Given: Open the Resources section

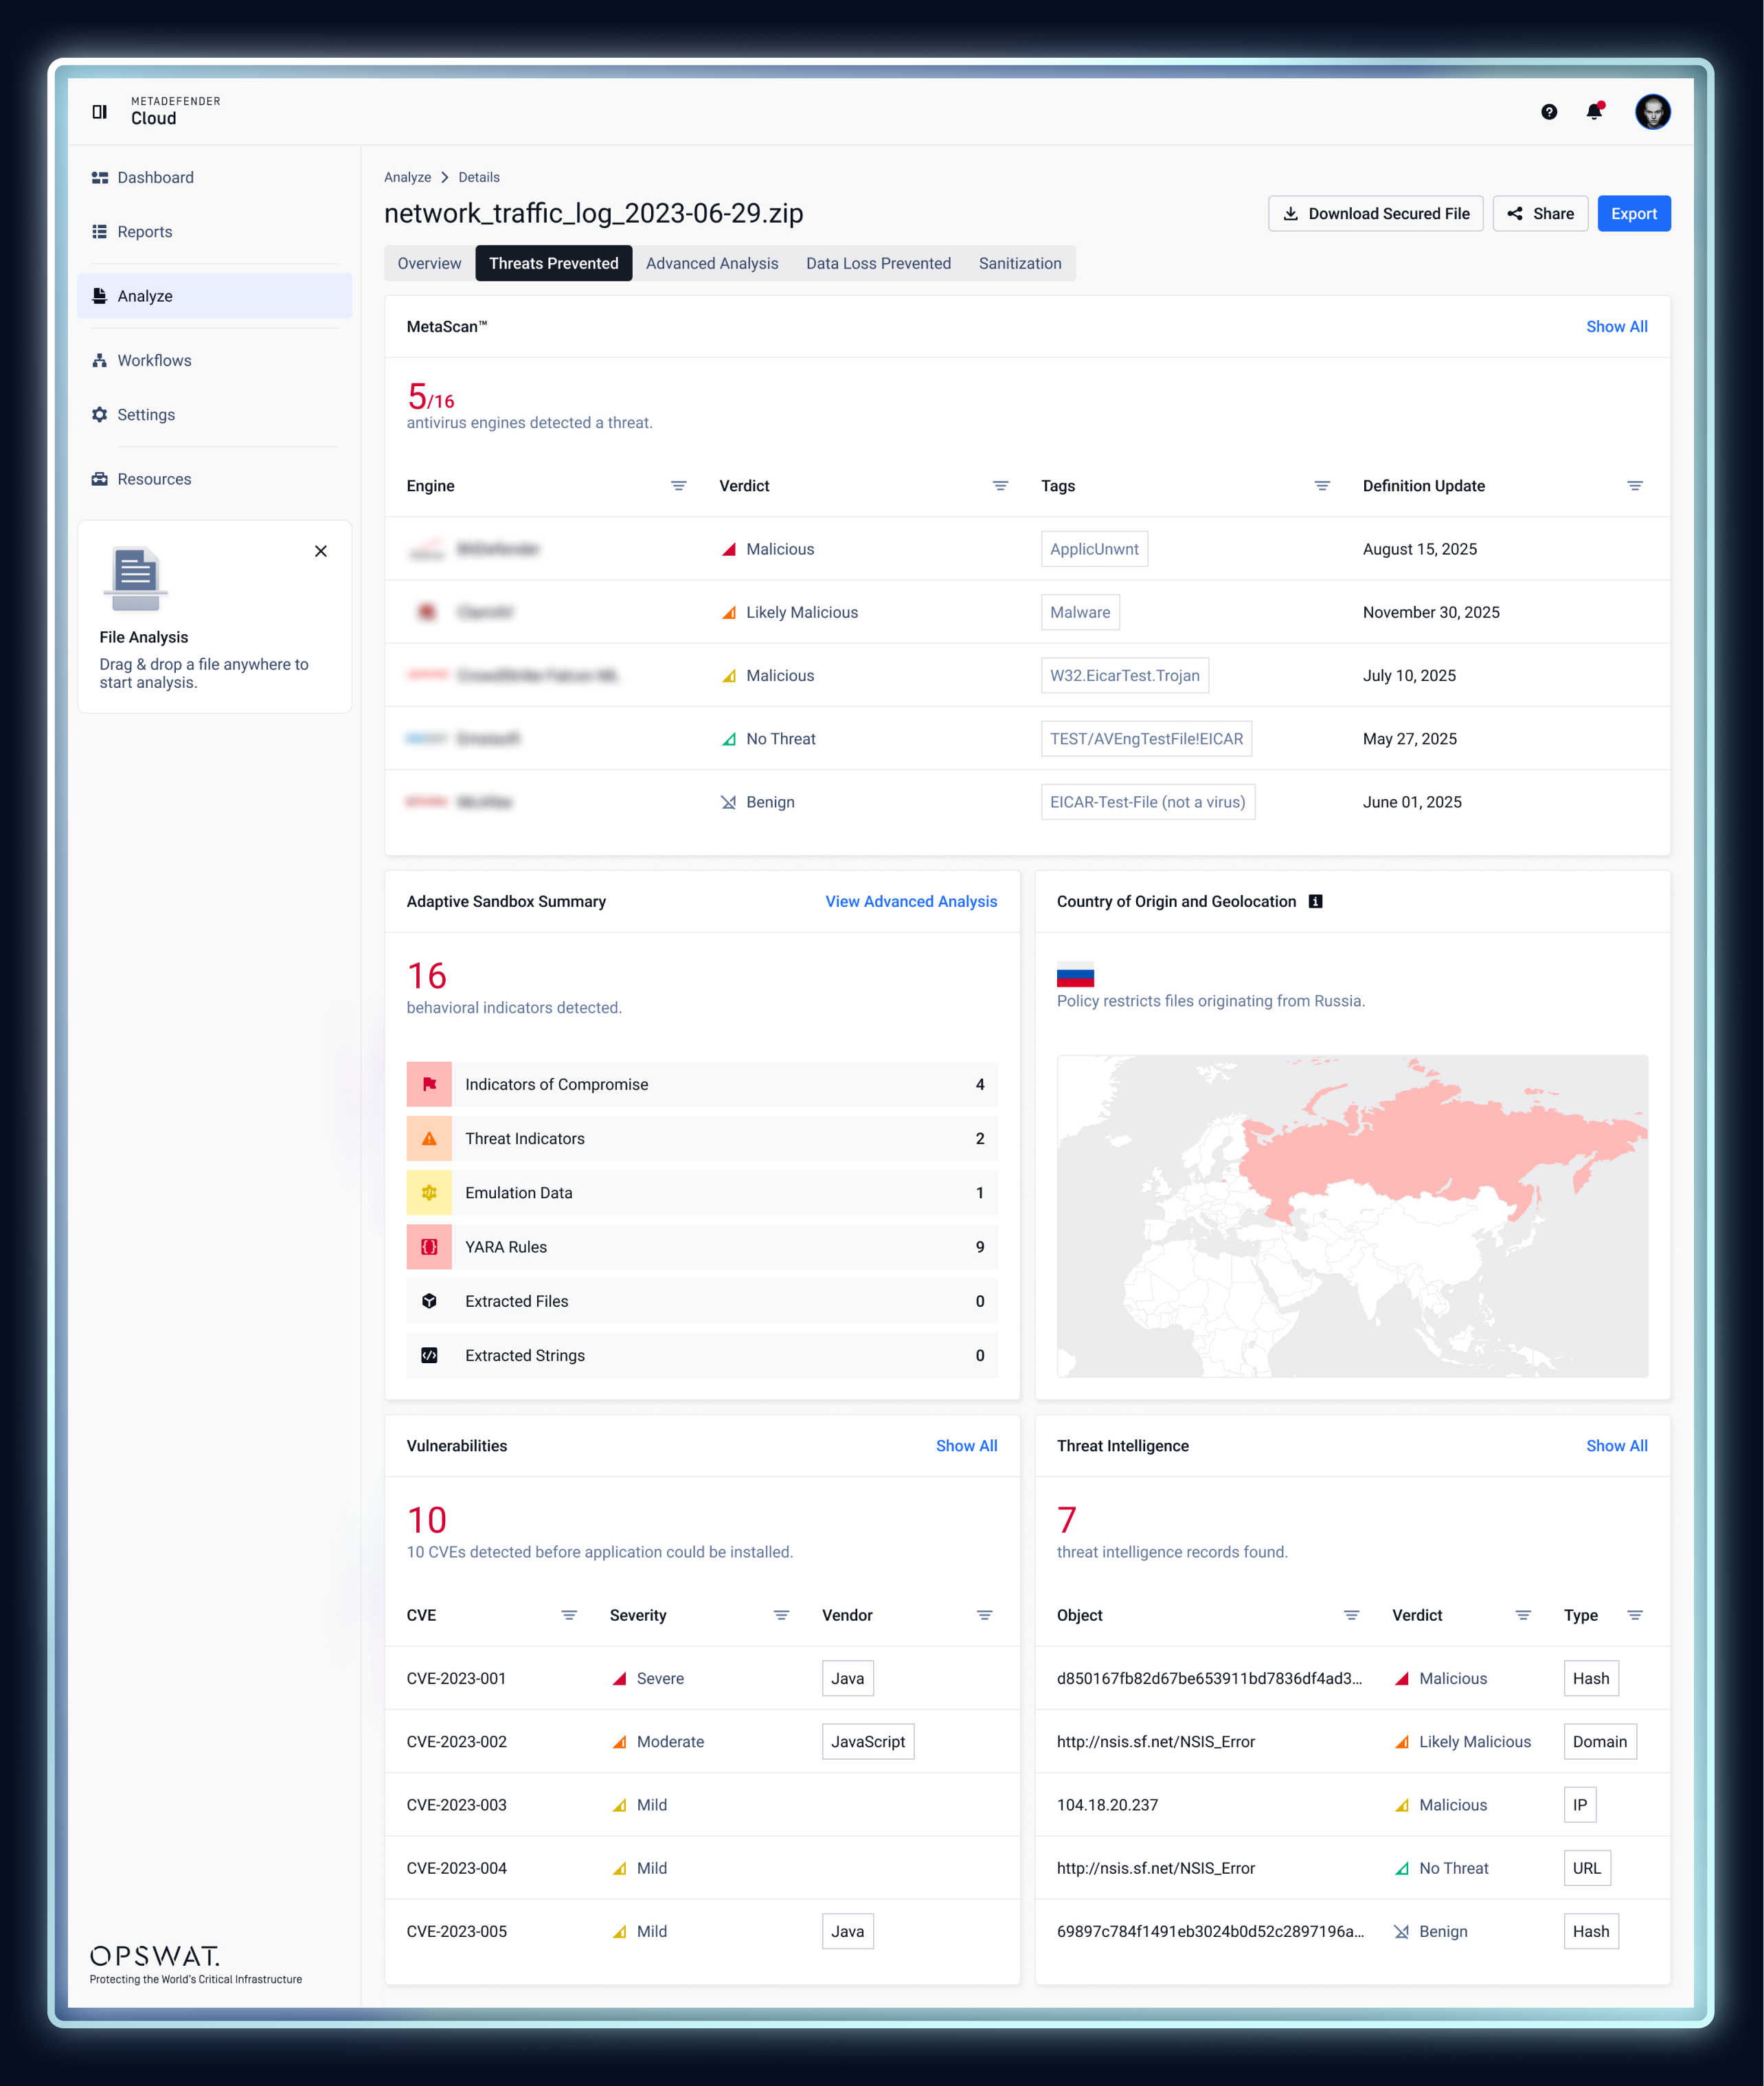Looking at the screenshot, I should point(154,478).
